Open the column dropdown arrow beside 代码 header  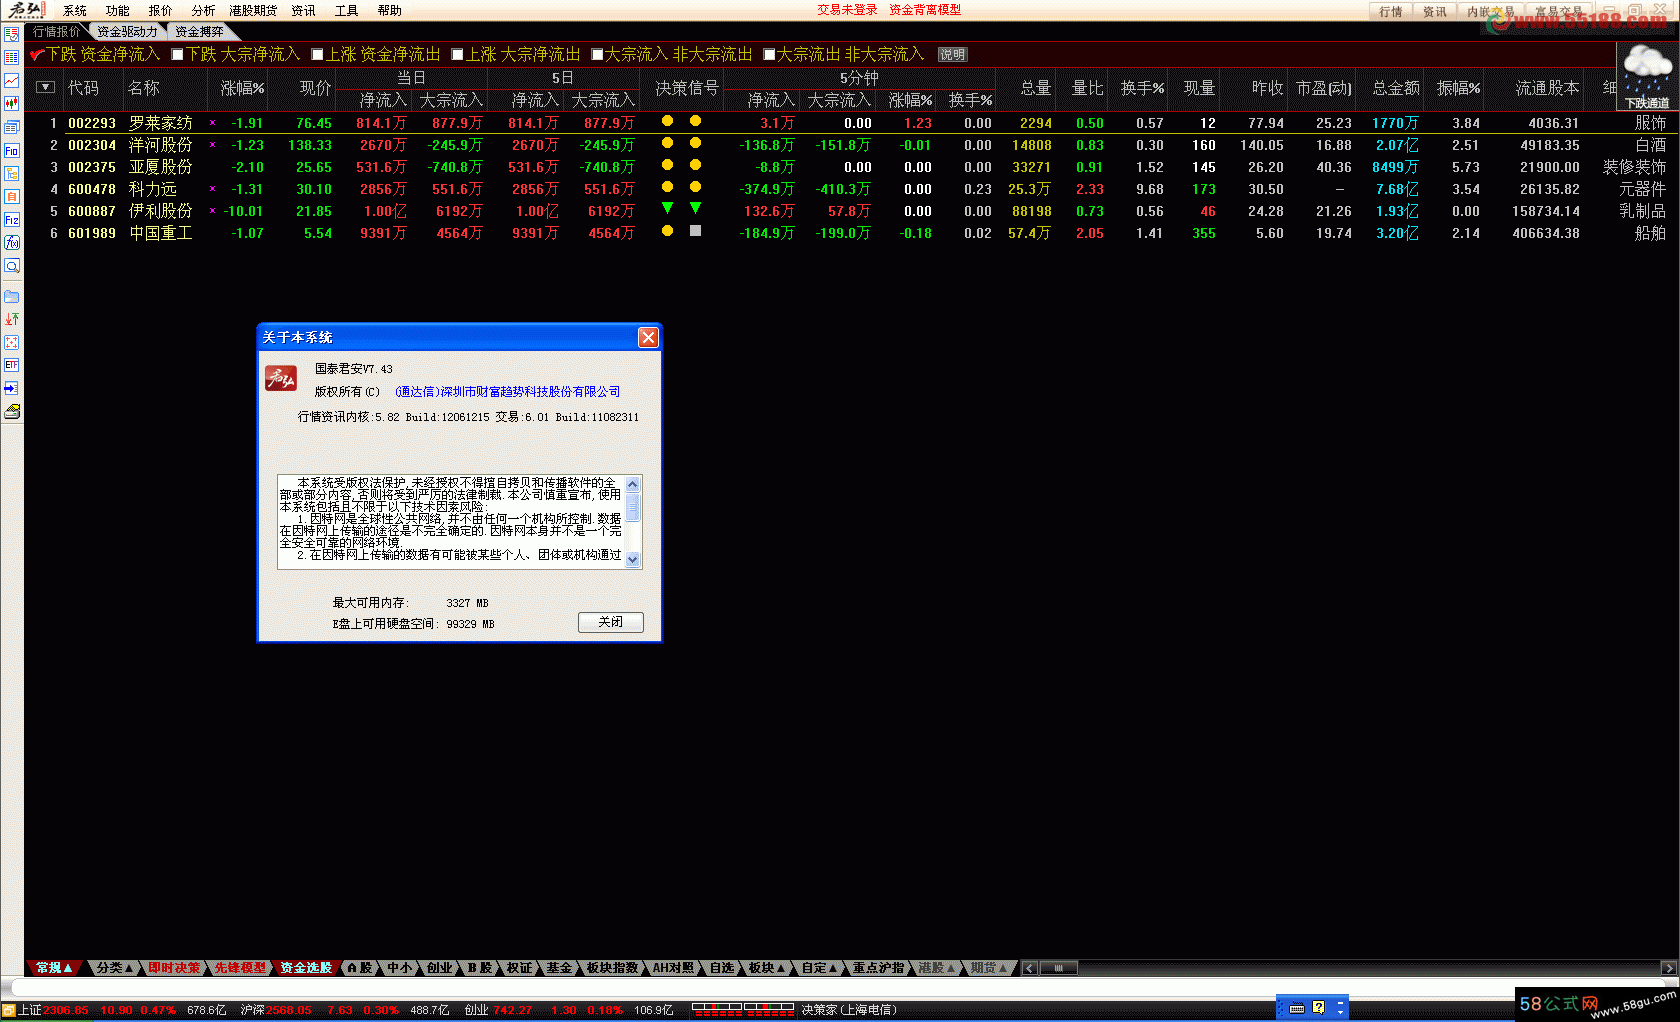45,87
